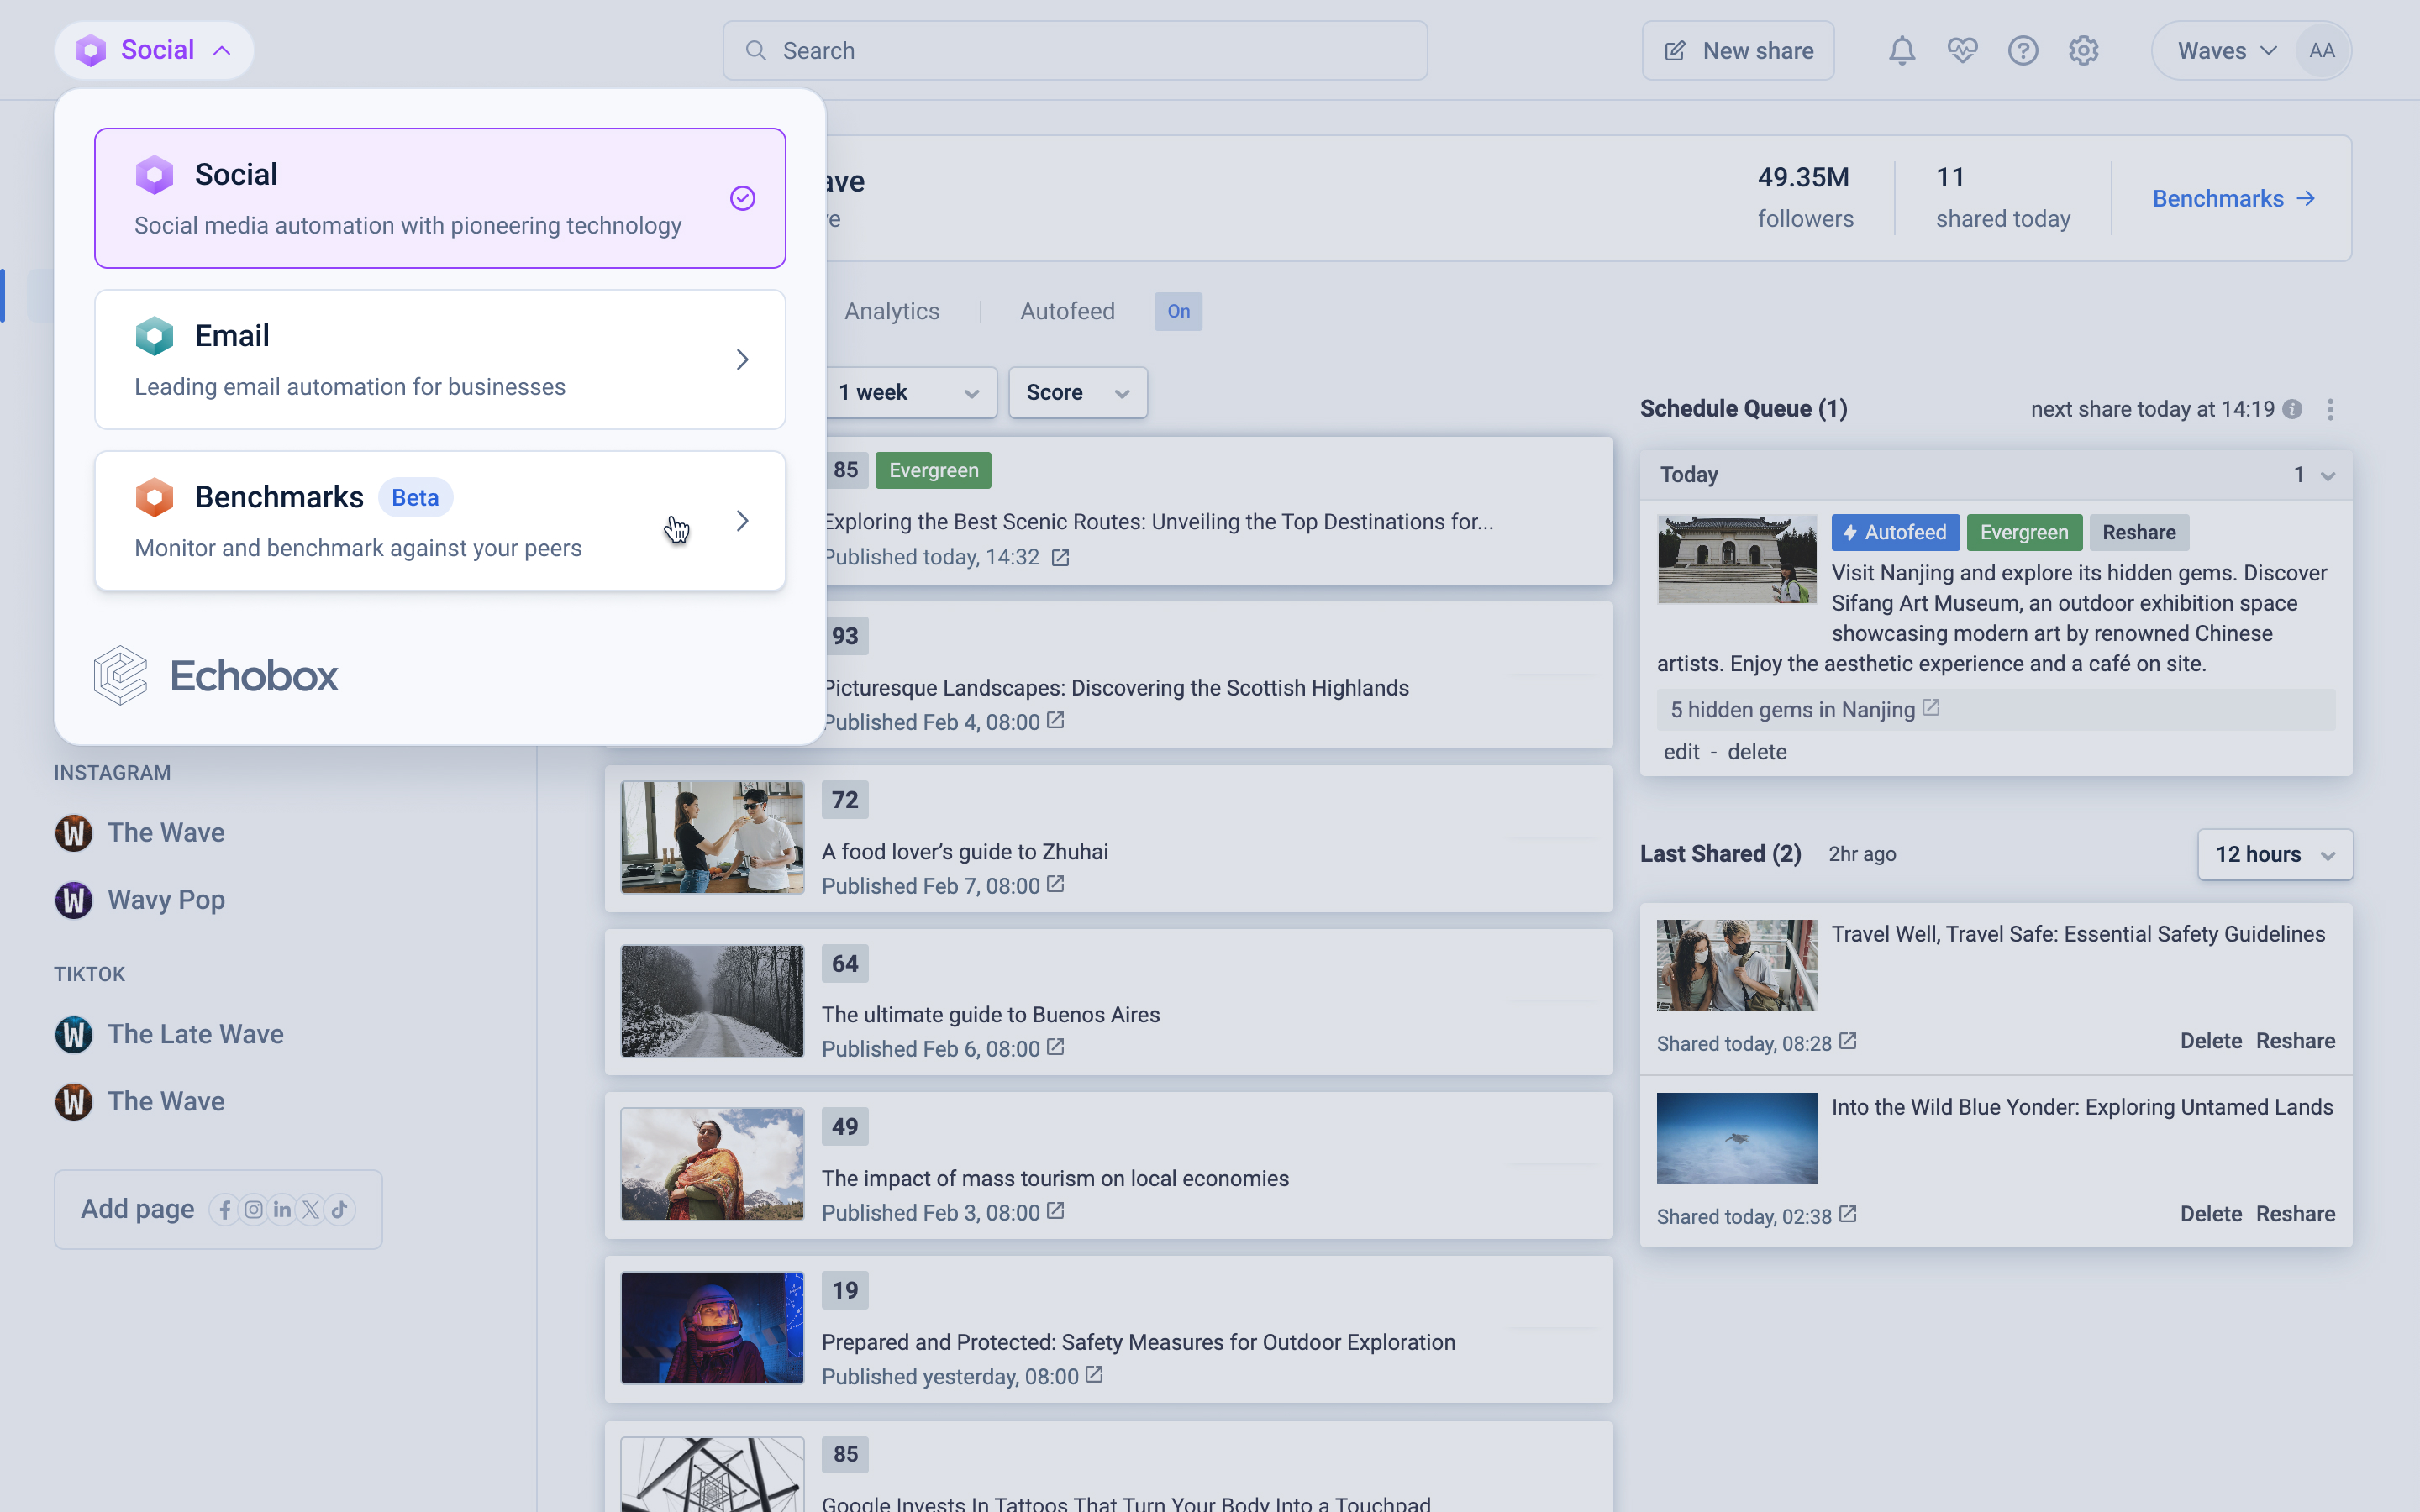The height and width of the screenshot is (1512, 2420).
Task: Click the Benchmarks card chevron arrow
Action: (x=742, y=521)
